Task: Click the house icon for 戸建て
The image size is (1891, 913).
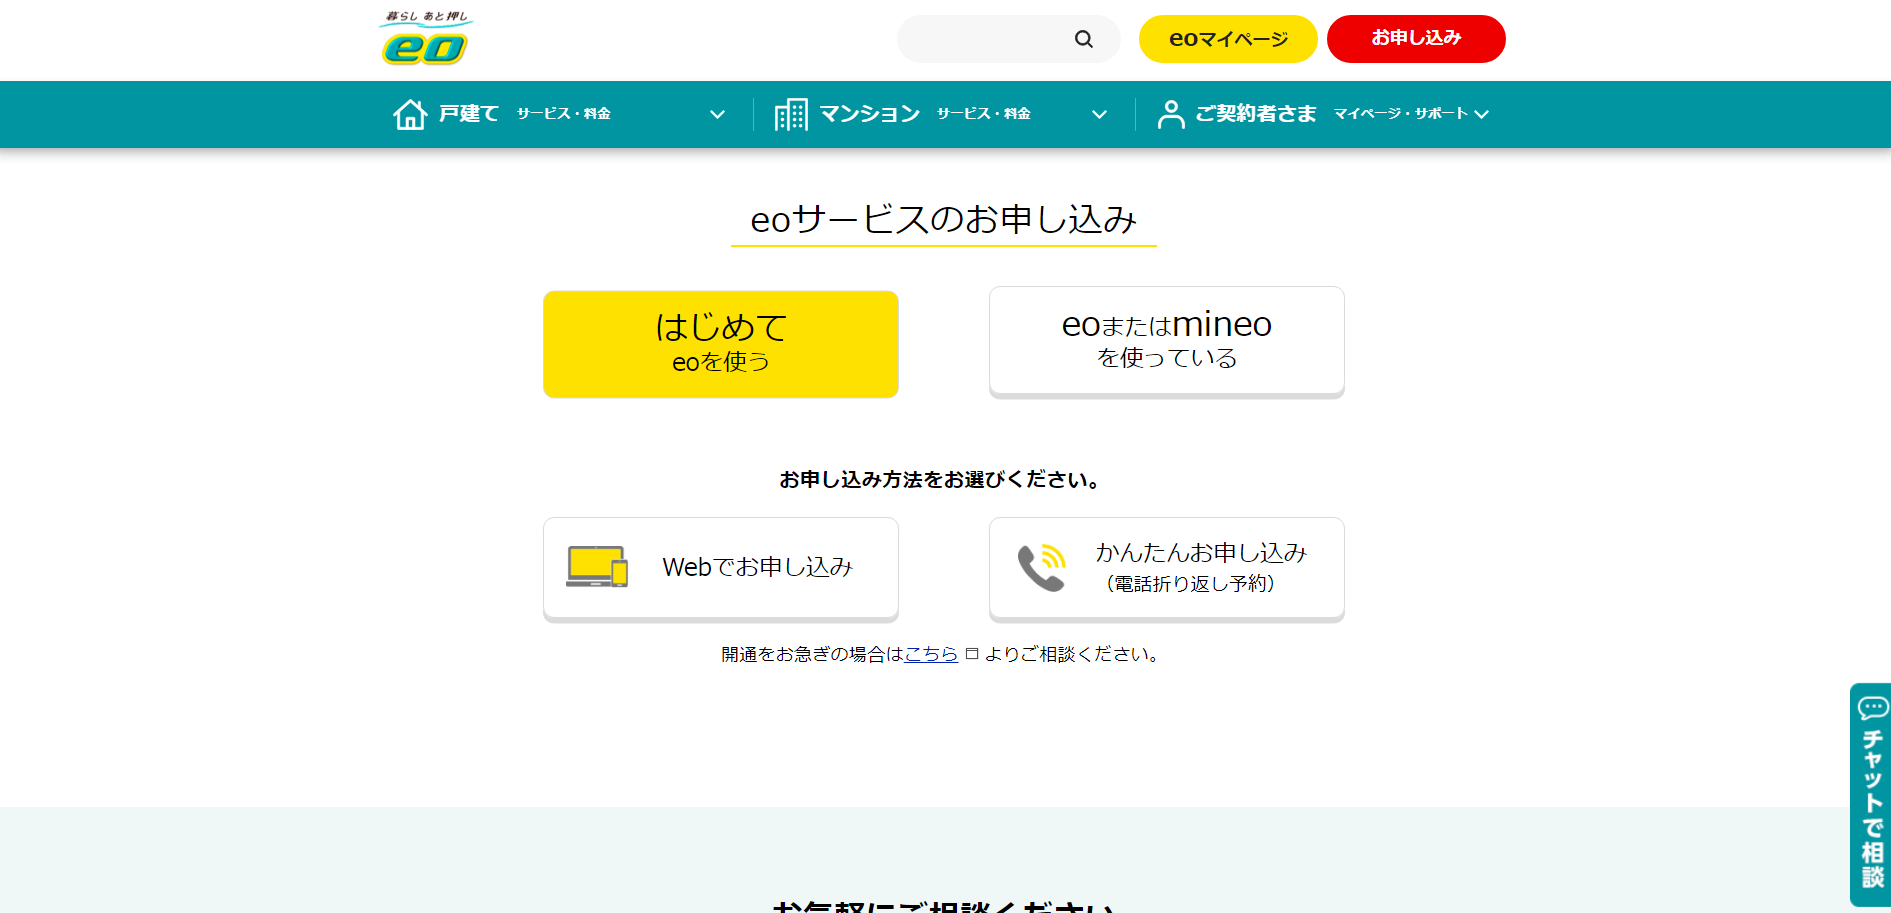Action: (x=410, y=114)
